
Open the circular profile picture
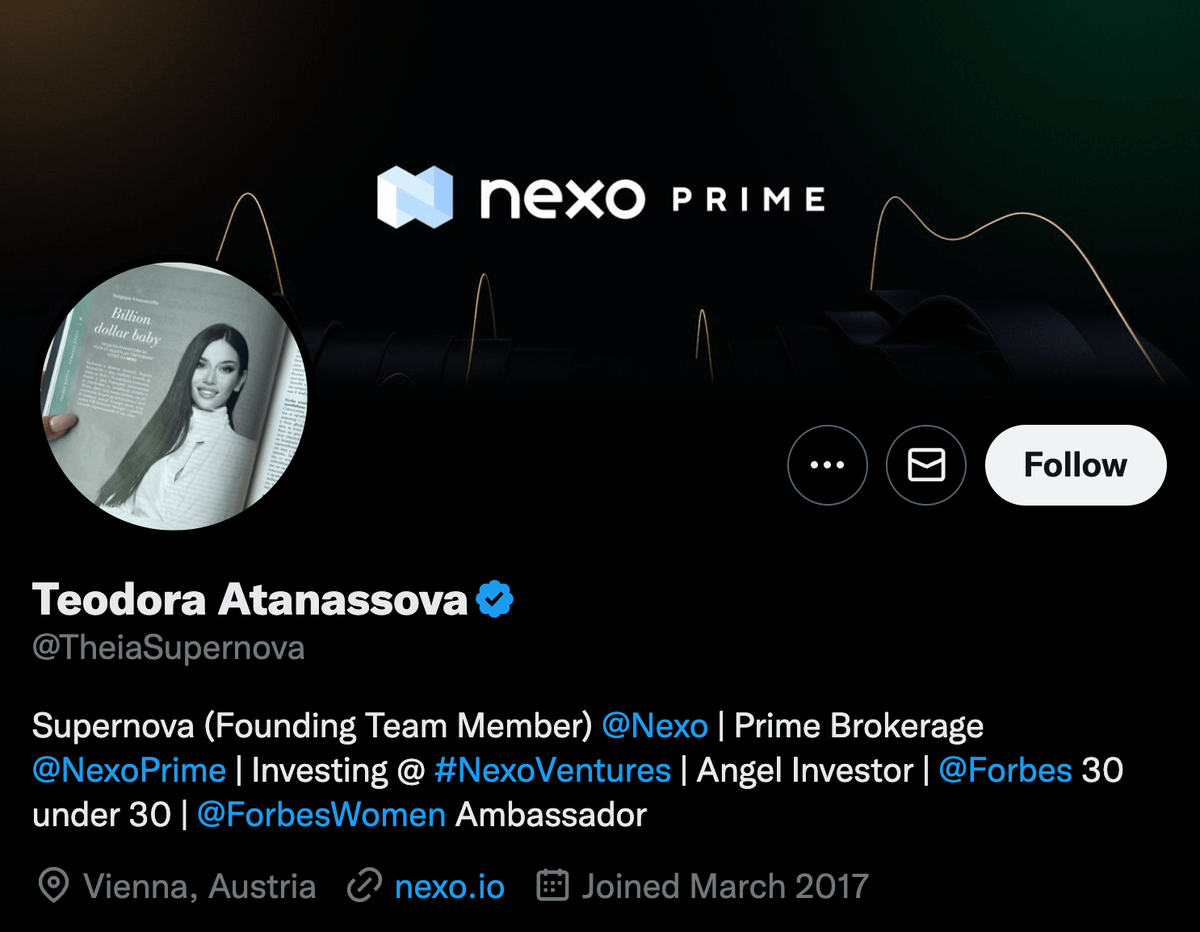[174, 396]
